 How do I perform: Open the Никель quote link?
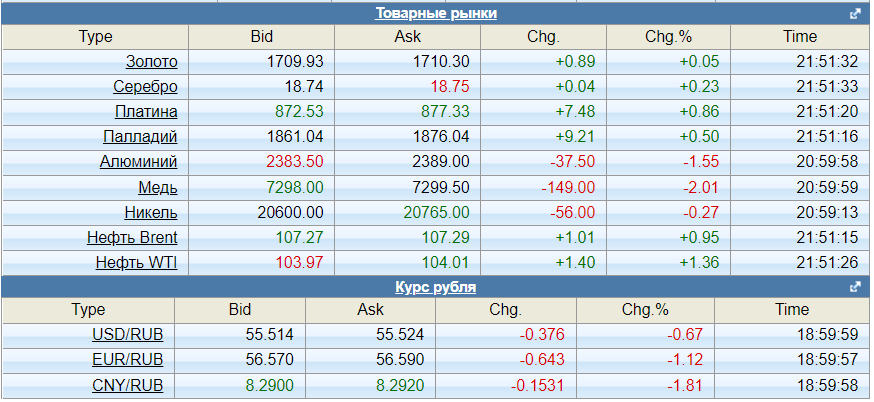click(151, 212)
